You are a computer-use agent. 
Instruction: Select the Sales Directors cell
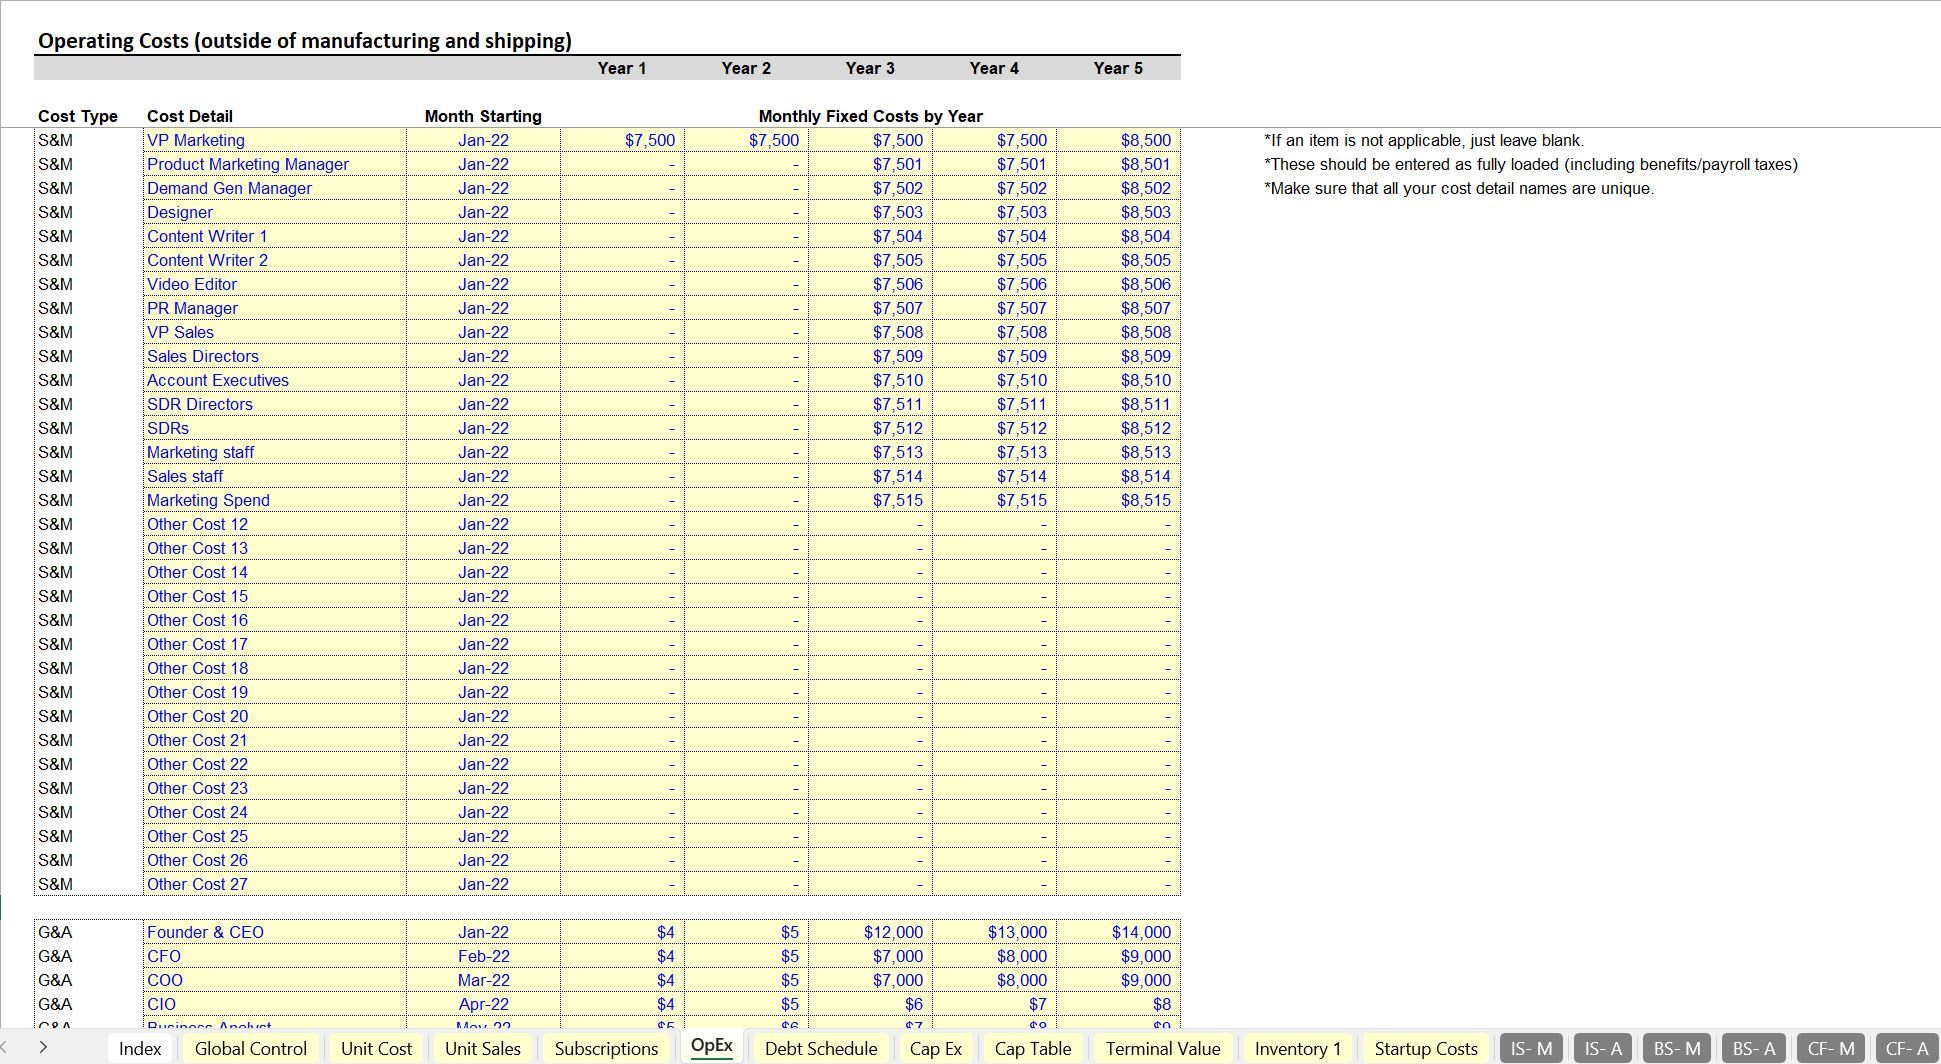[274, 356]
